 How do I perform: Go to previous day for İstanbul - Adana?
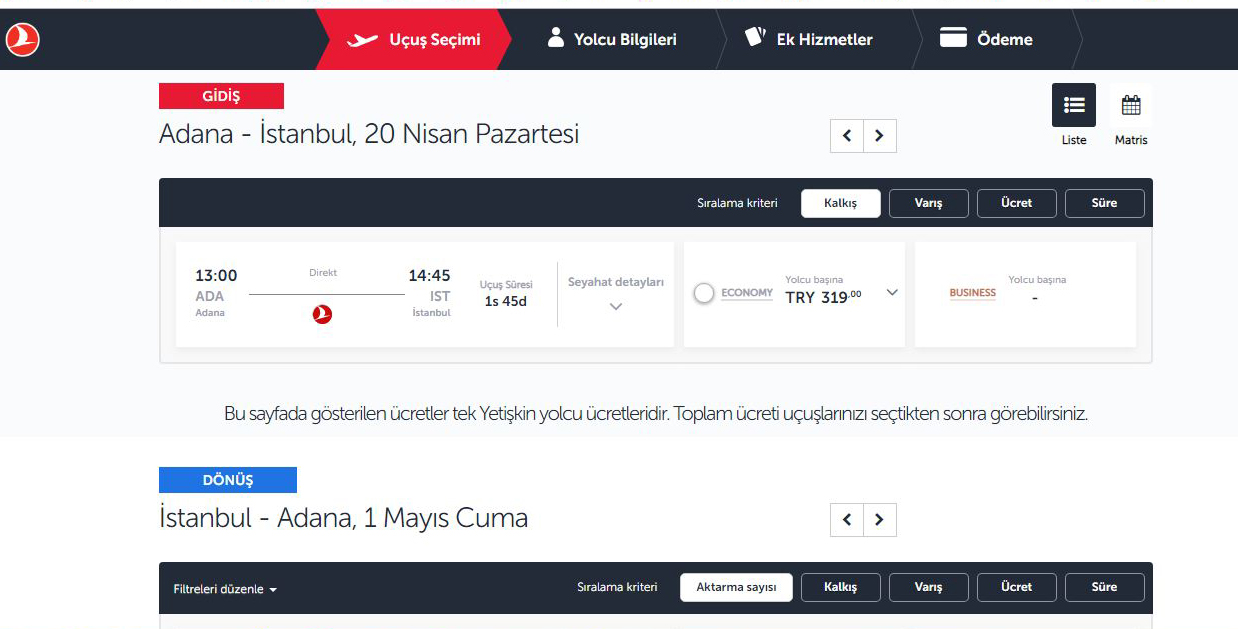[847, 520]
